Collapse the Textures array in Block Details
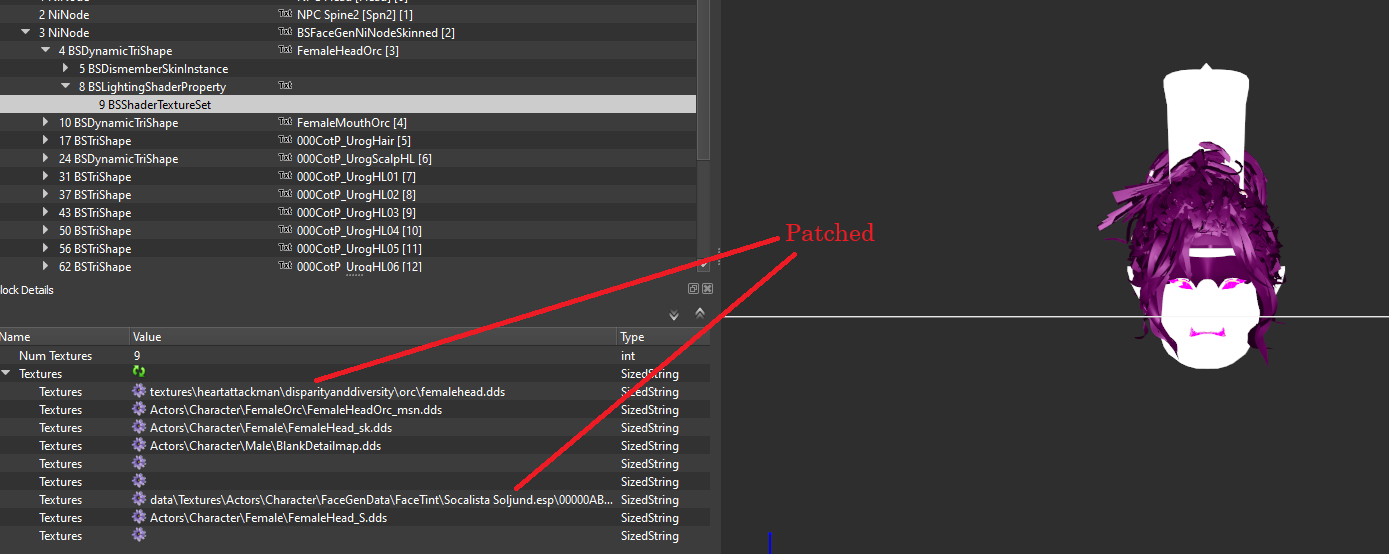This screenshot has width=1389, height=554. click(x=7, y=373)
